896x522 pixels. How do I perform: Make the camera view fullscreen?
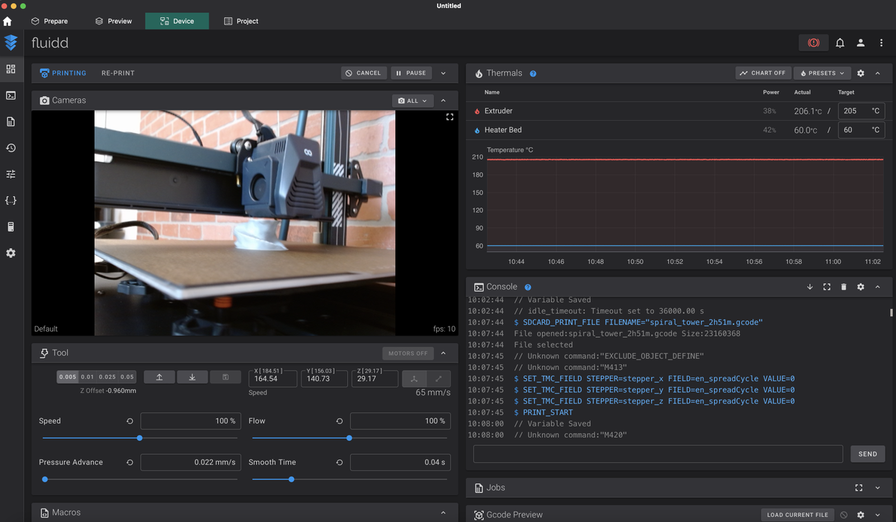pos(449,117)
